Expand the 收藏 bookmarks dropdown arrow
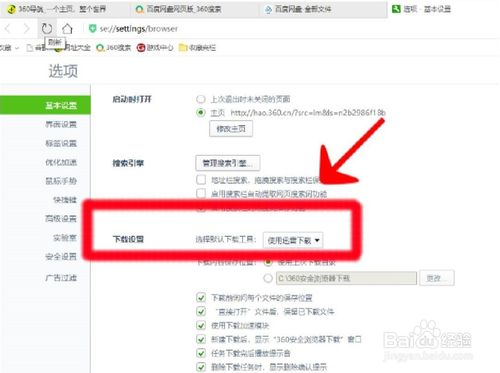The width and height of the screenshot is (500, 373). pos(17,48)
